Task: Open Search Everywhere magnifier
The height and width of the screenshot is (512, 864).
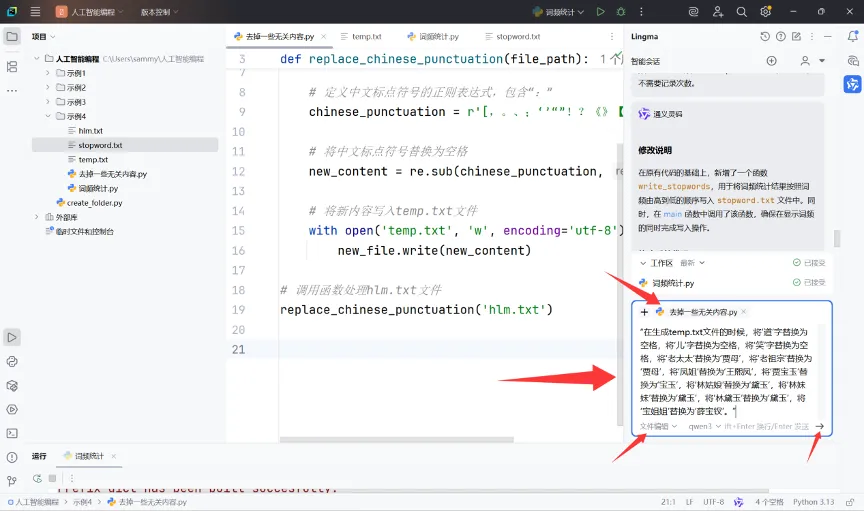Action: (742, 12)
